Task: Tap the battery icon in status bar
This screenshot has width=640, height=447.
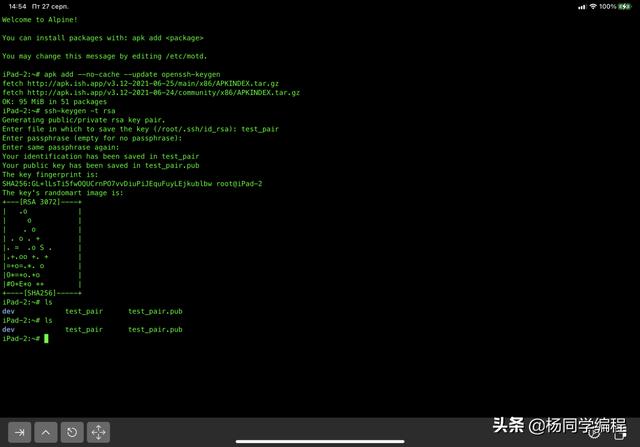Action: 626,7
